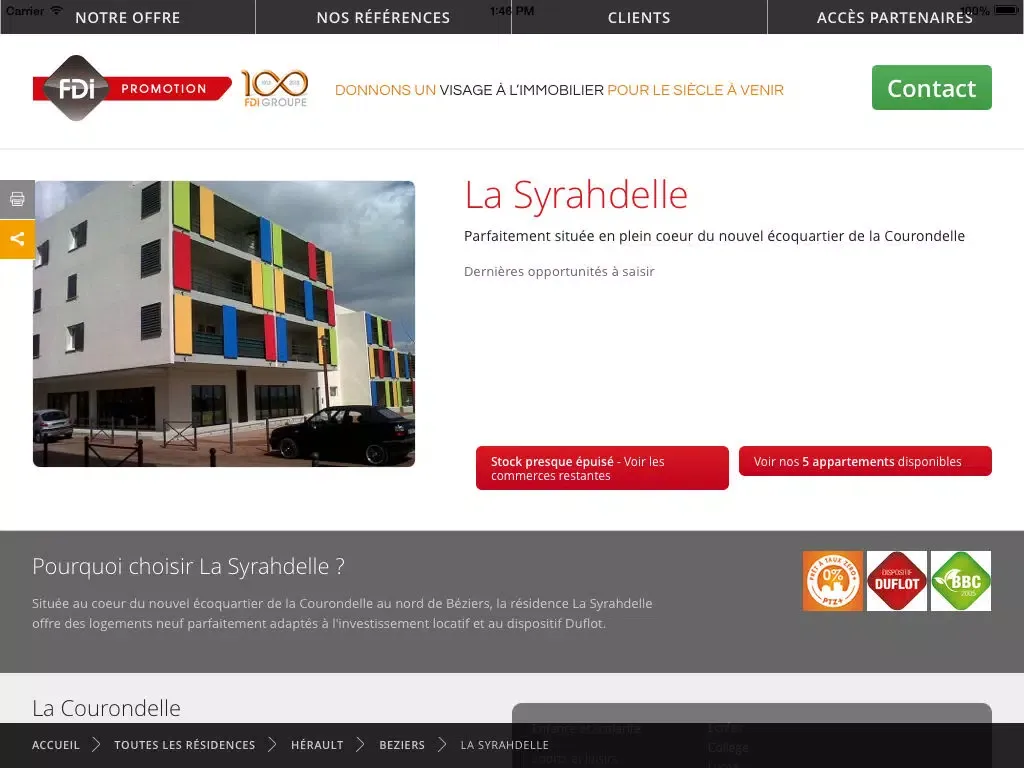The image size is (1024, 768).
Task: Open TOUTES LES RÉSIDENCES breadcrumb link
Action: 185,745
